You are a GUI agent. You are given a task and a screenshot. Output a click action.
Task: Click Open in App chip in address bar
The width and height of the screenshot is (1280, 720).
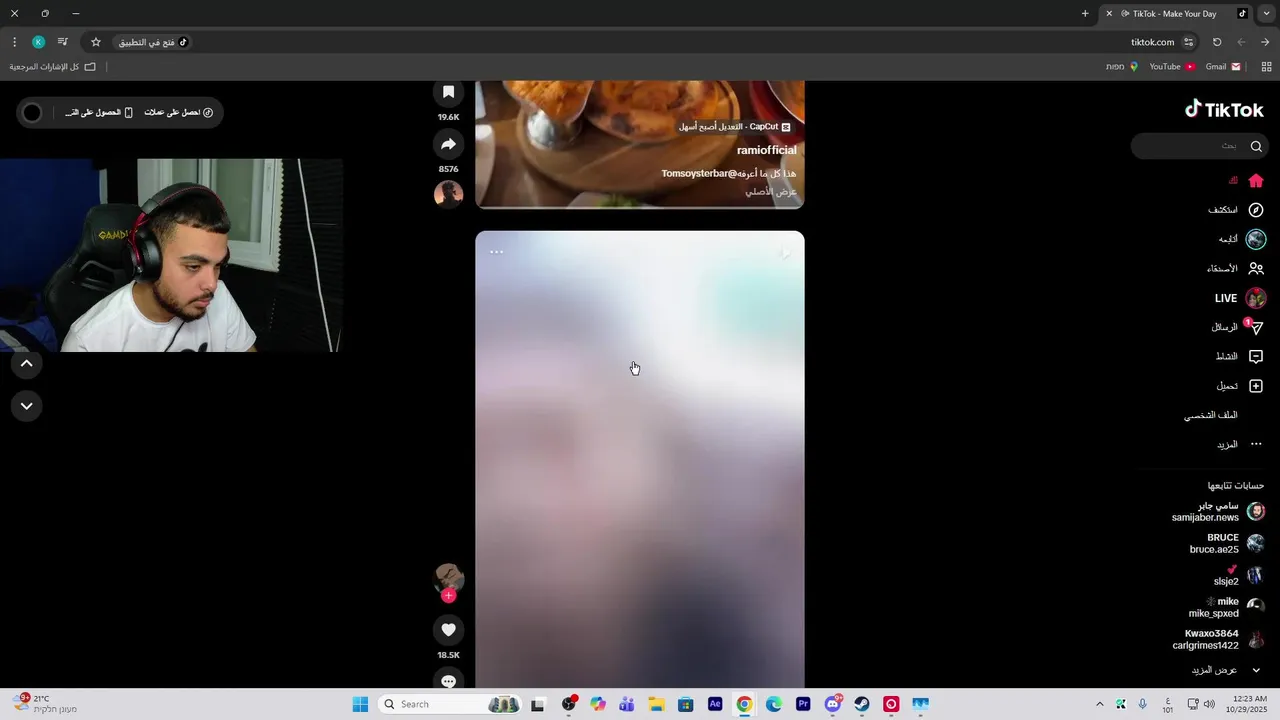click(x=153, y=42)
